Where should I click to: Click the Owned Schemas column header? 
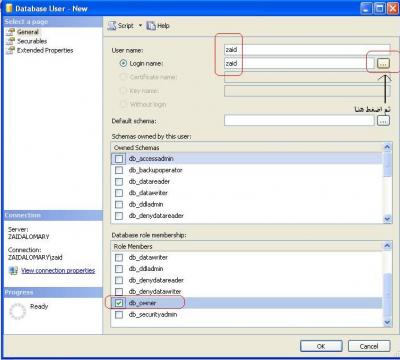click(247, 147)
